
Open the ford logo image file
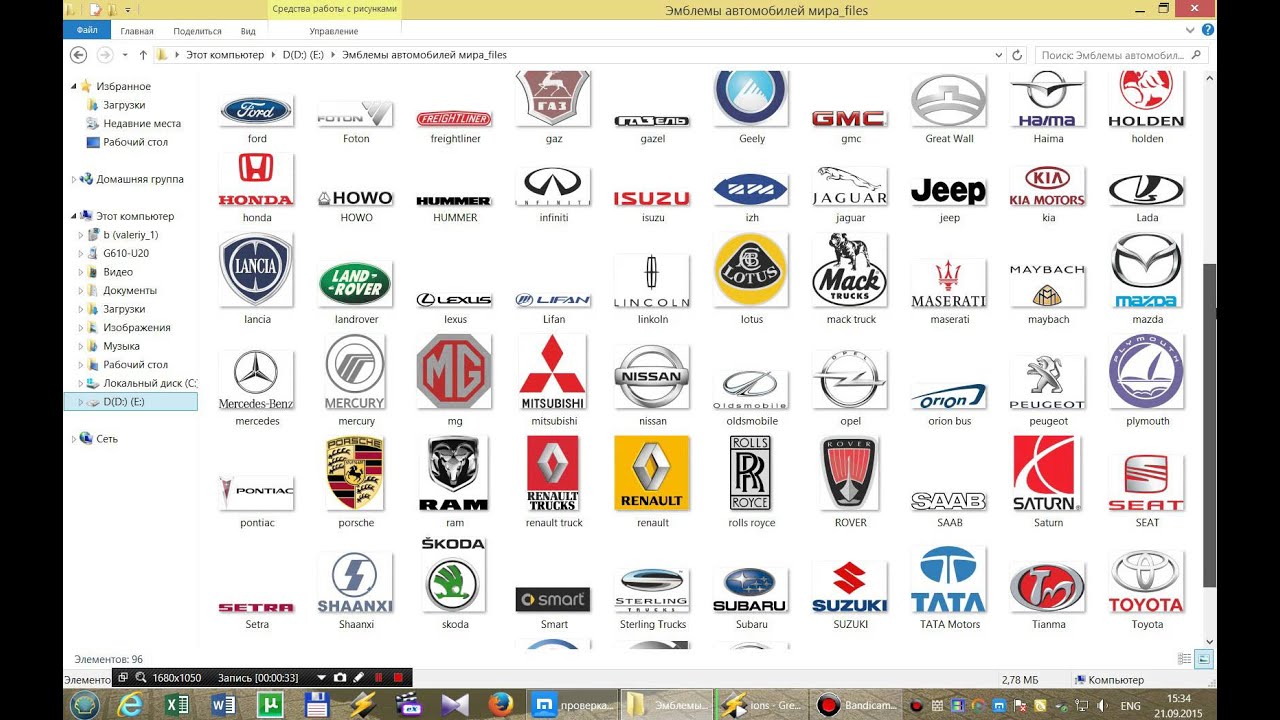(256, 111)
